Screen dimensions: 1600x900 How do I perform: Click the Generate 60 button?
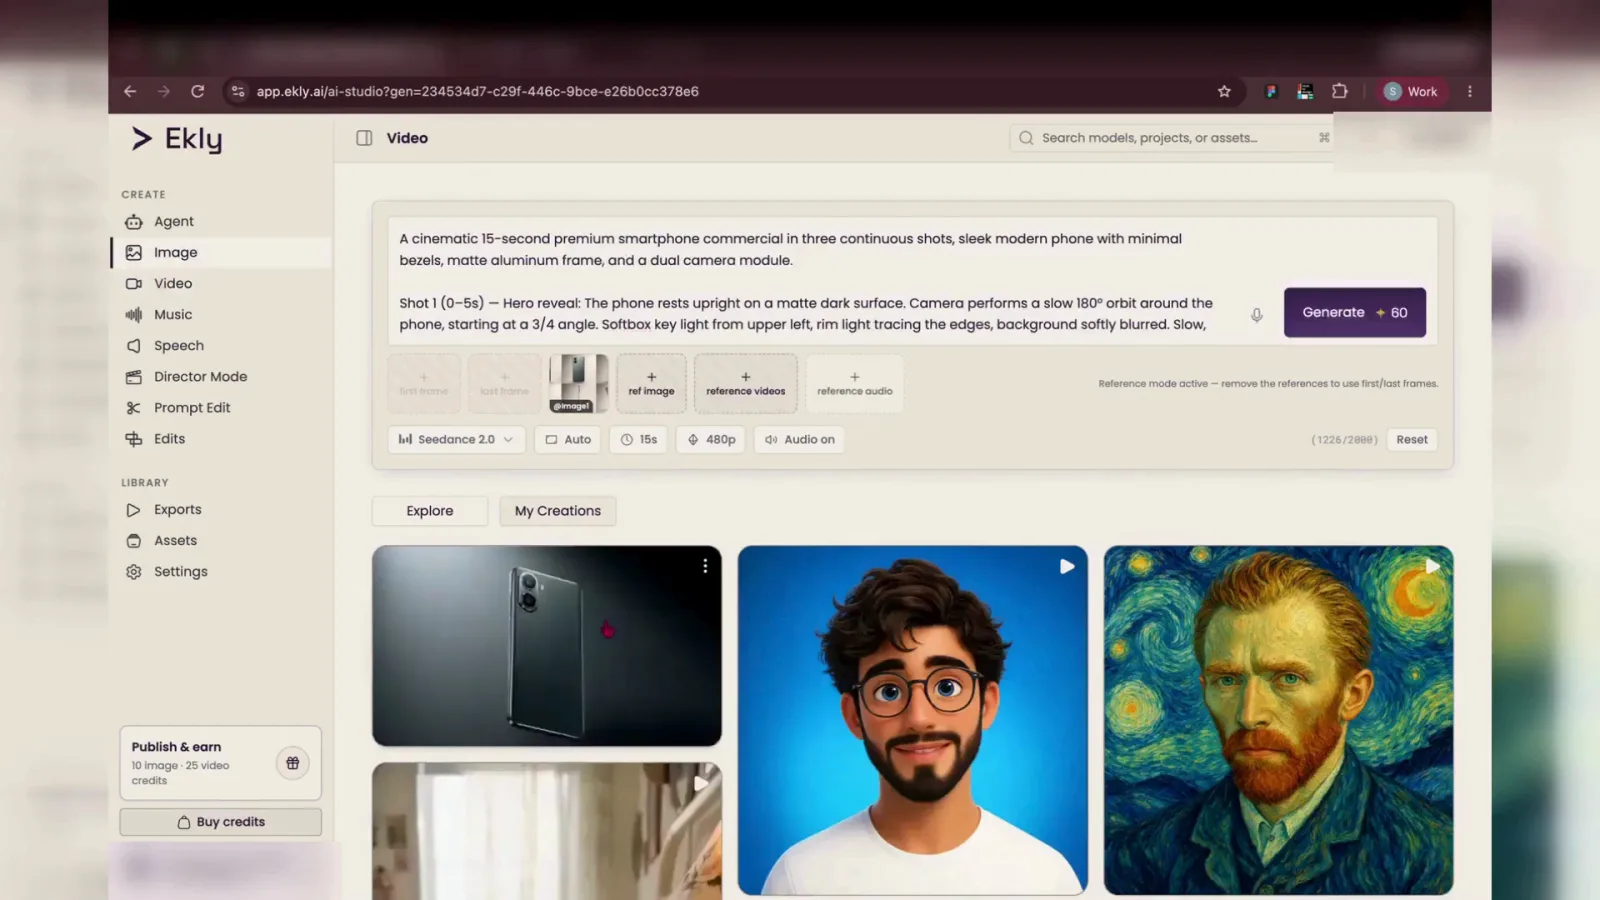pos(1355,312)
